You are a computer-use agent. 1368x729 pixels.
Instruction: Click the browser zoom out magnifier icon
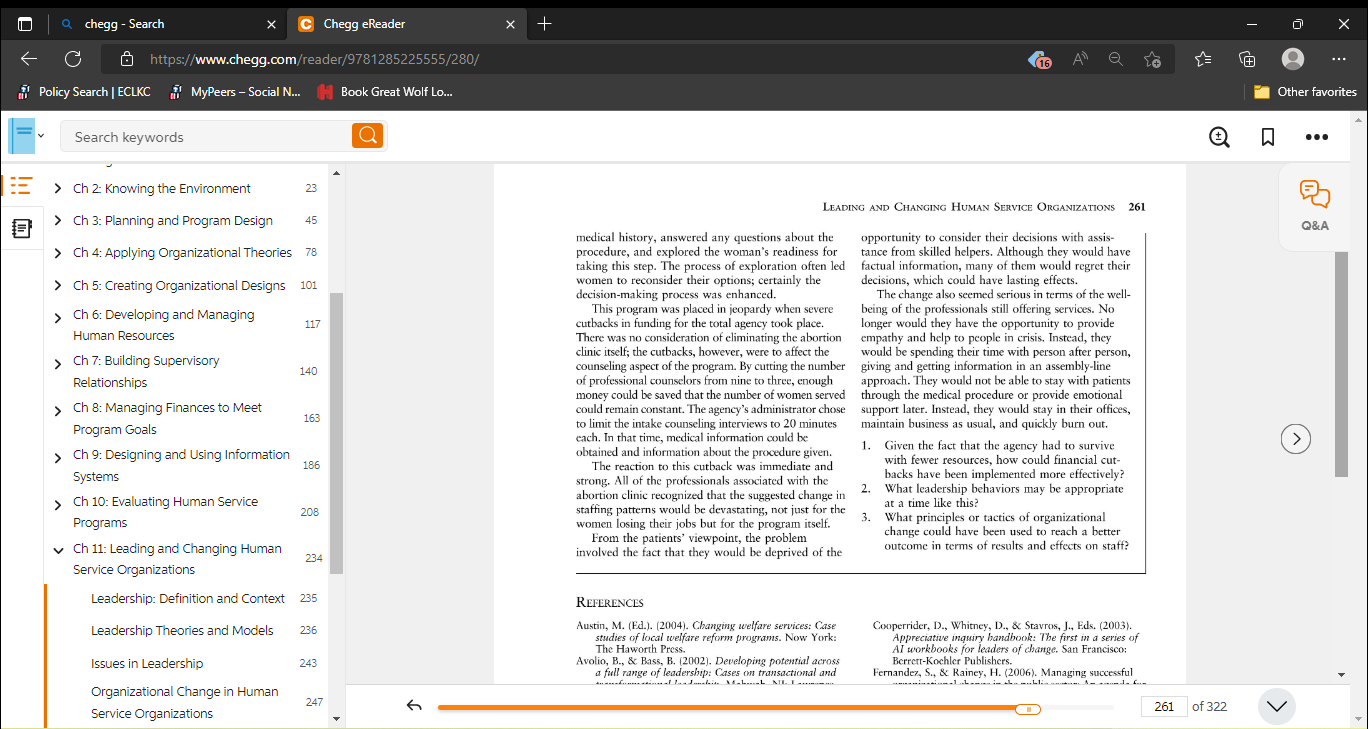1116,59
